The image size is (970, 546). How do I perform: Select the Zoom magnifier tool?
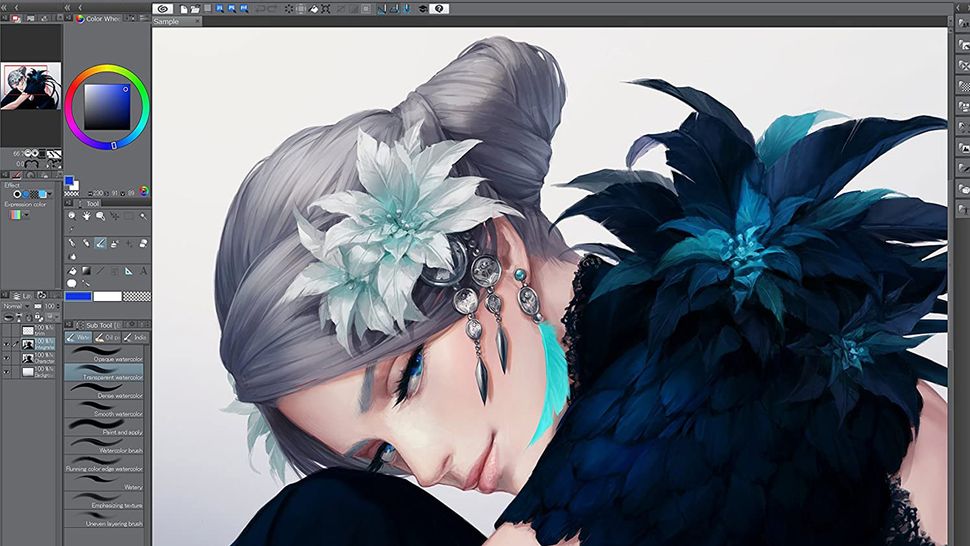72,216
